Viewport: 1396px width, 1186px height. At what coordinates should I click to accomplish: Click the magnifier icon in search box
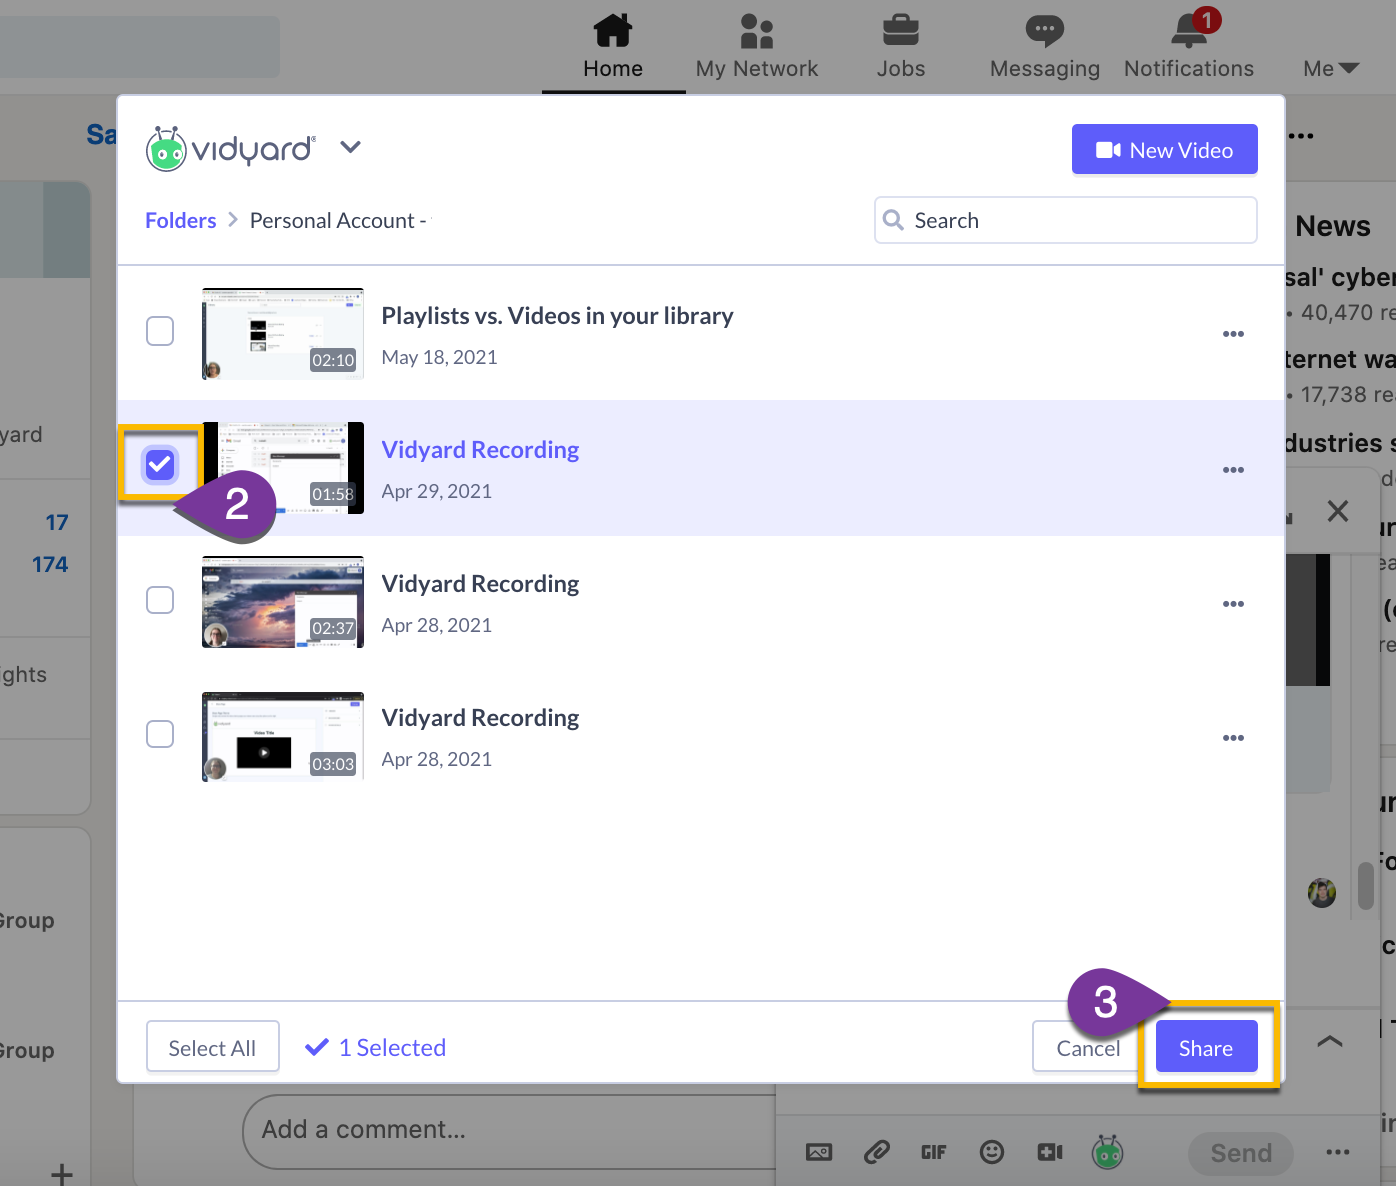click(x=894, y=220)
